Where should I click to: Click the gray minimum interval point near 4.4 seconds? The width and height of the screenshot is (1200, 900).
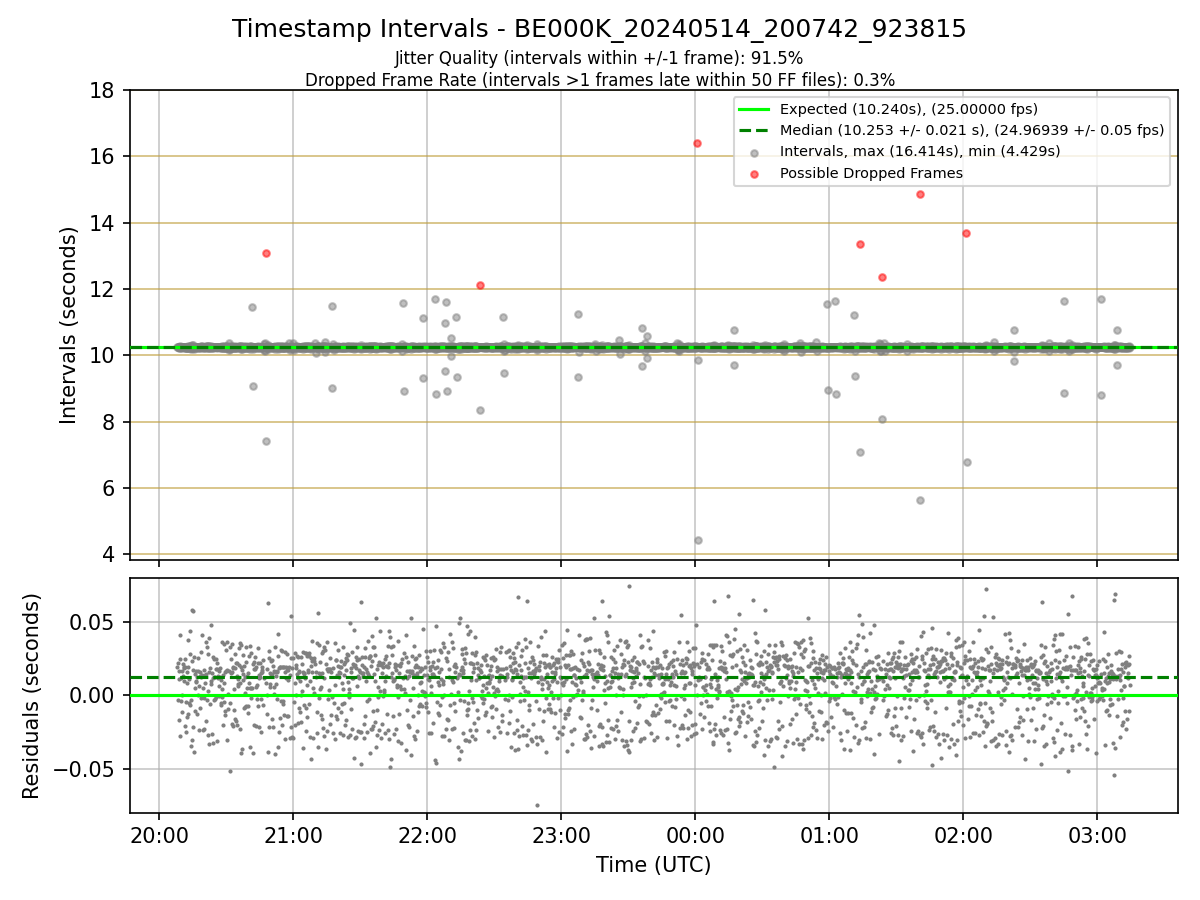[698, 540]
